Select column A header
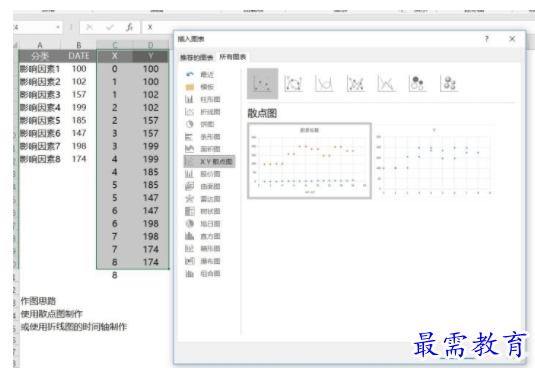The image size is (535, 376). click(40, 45)
